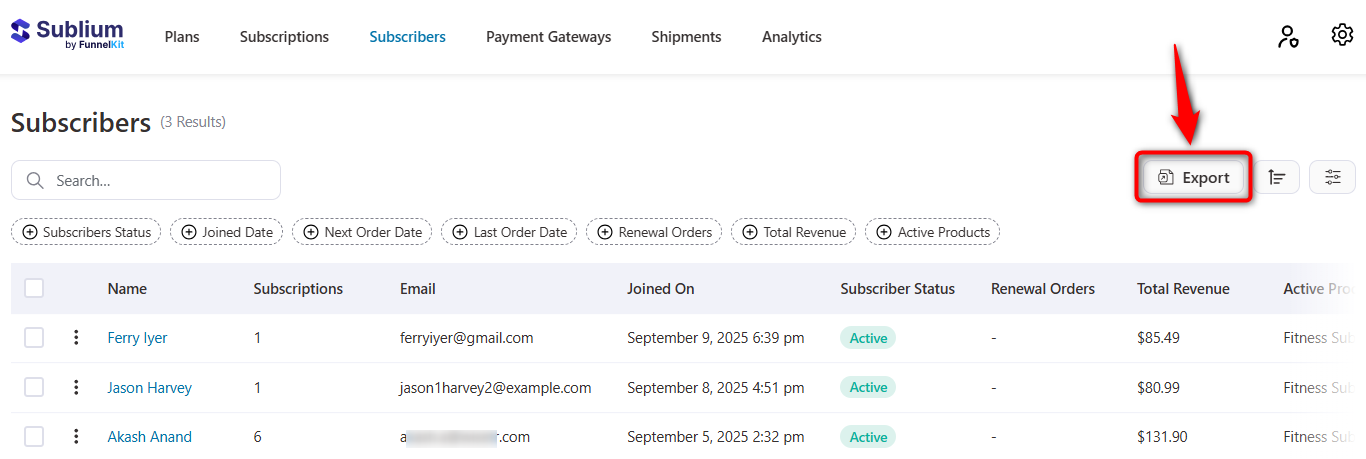The height and width of the screenshot is (459, 1366).
Task: Open the Total Revenue filter
Action: [x=794, y=232]
